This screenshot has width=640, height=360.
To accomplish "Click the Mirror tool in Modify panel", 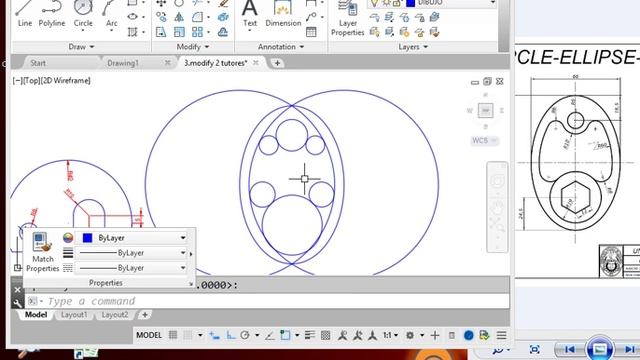I will pyautogui.click(x=179, y=17).
